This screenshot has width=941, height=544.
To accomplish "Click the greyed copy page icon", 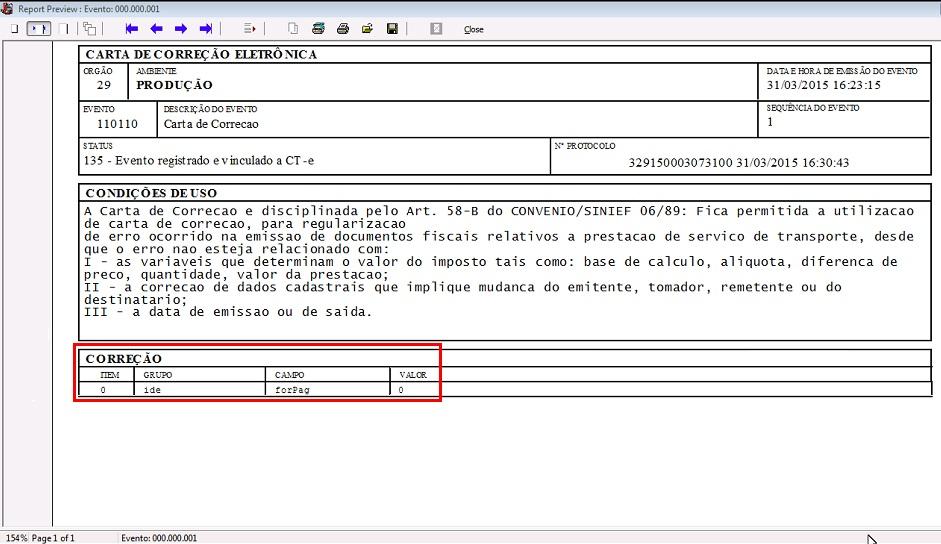I will 293,29.
